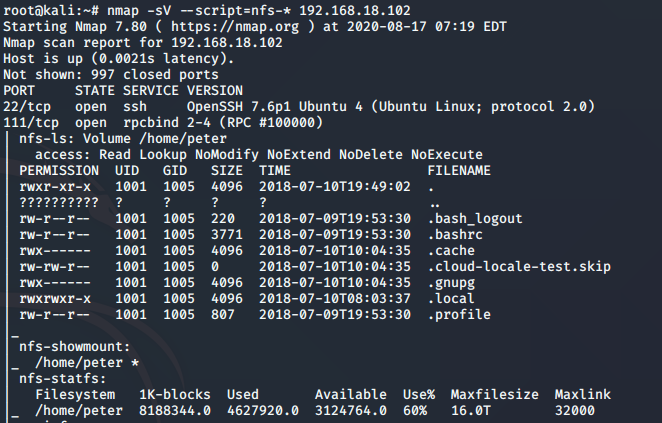Screen dimensions: 662x423
Task: Select the .bash_logout filename
Action: coord(475,219)
